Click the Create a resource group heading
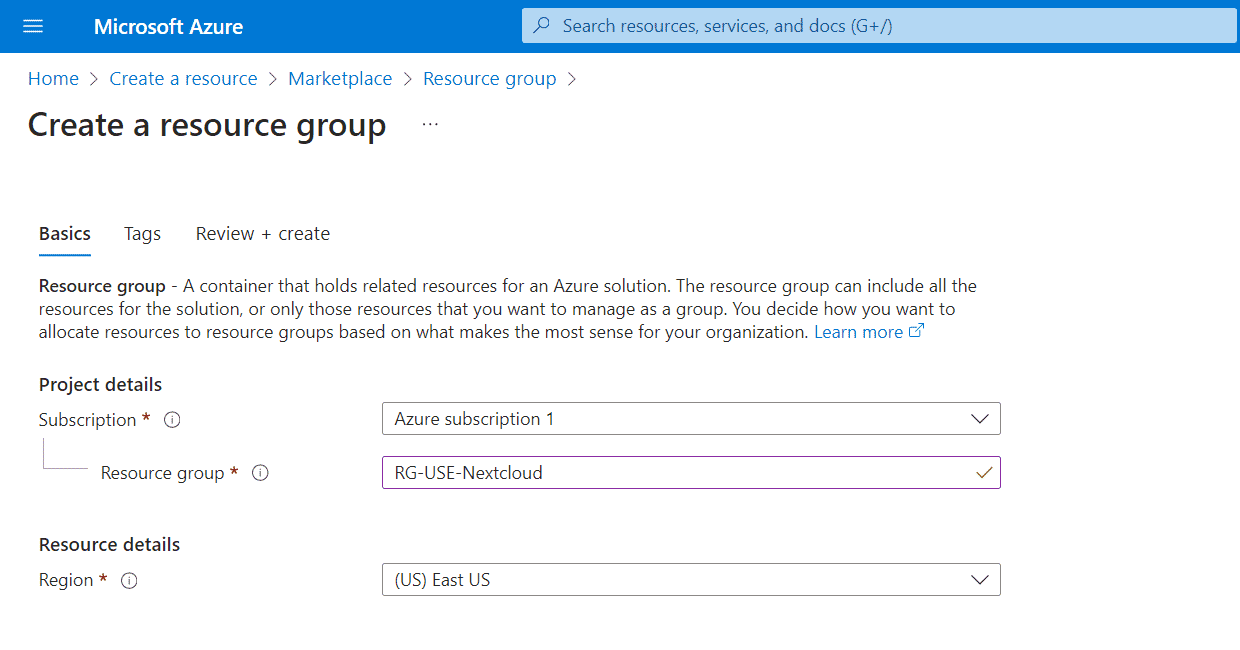This screenshot has width=1240, height=650. (x=207, y=125)
